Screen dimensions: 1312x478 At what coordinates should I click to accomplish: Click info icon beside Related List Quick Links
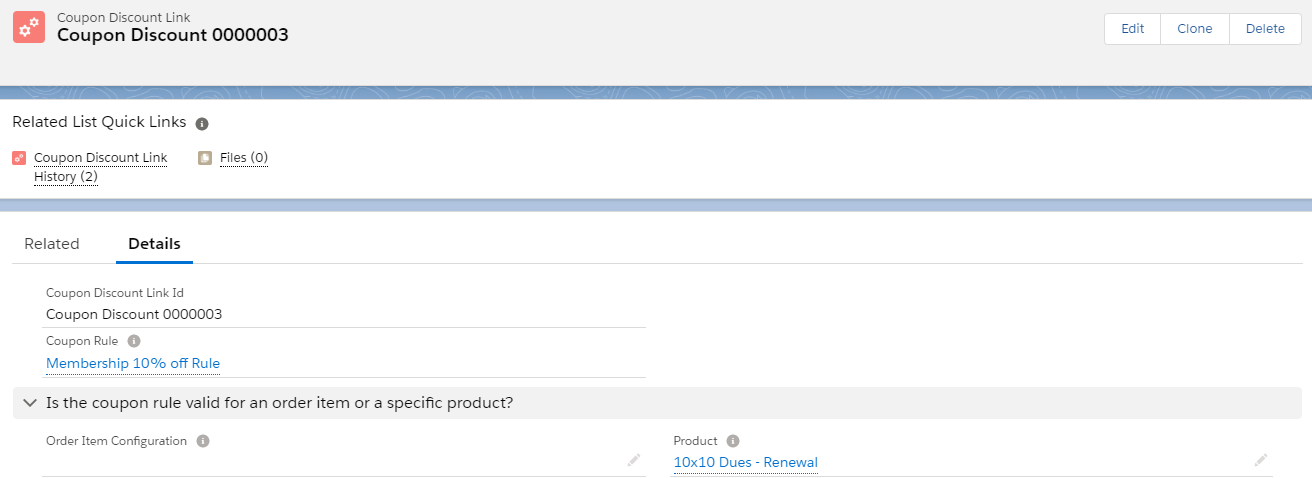[x=202, y=124]
